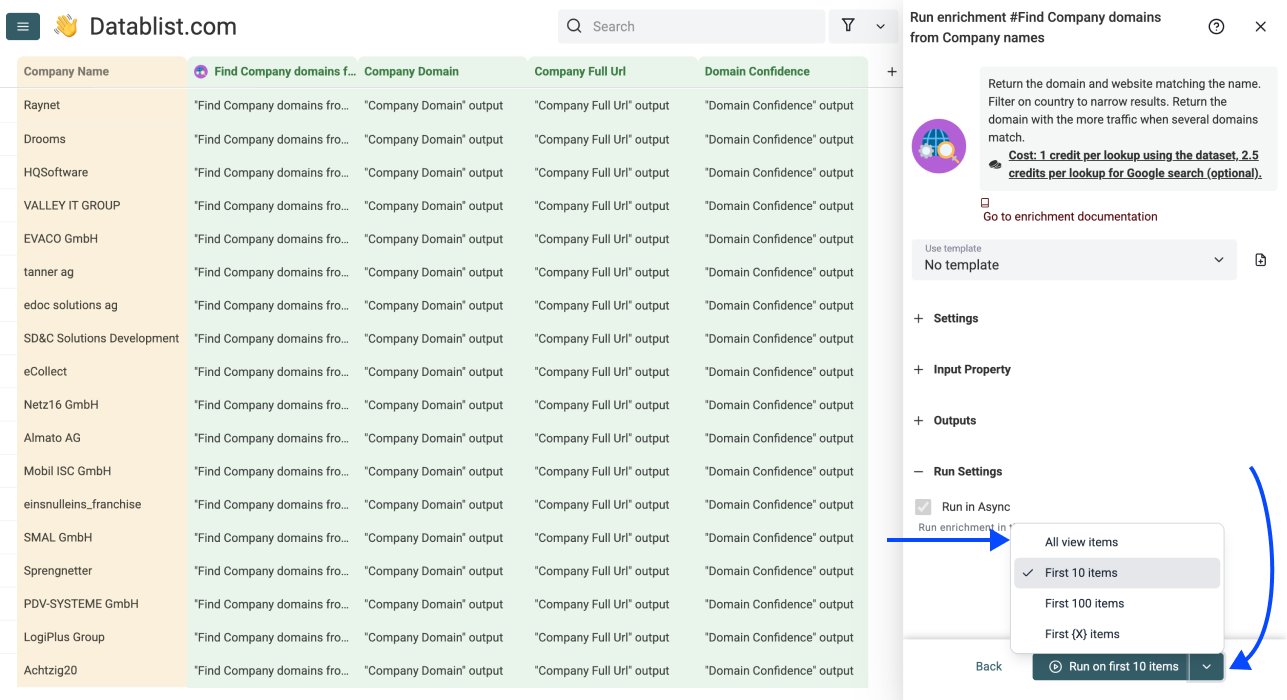Viewport: 1287px width, 700px height.
Task: Open enrichment help question mark icon
Action: 1216,27
